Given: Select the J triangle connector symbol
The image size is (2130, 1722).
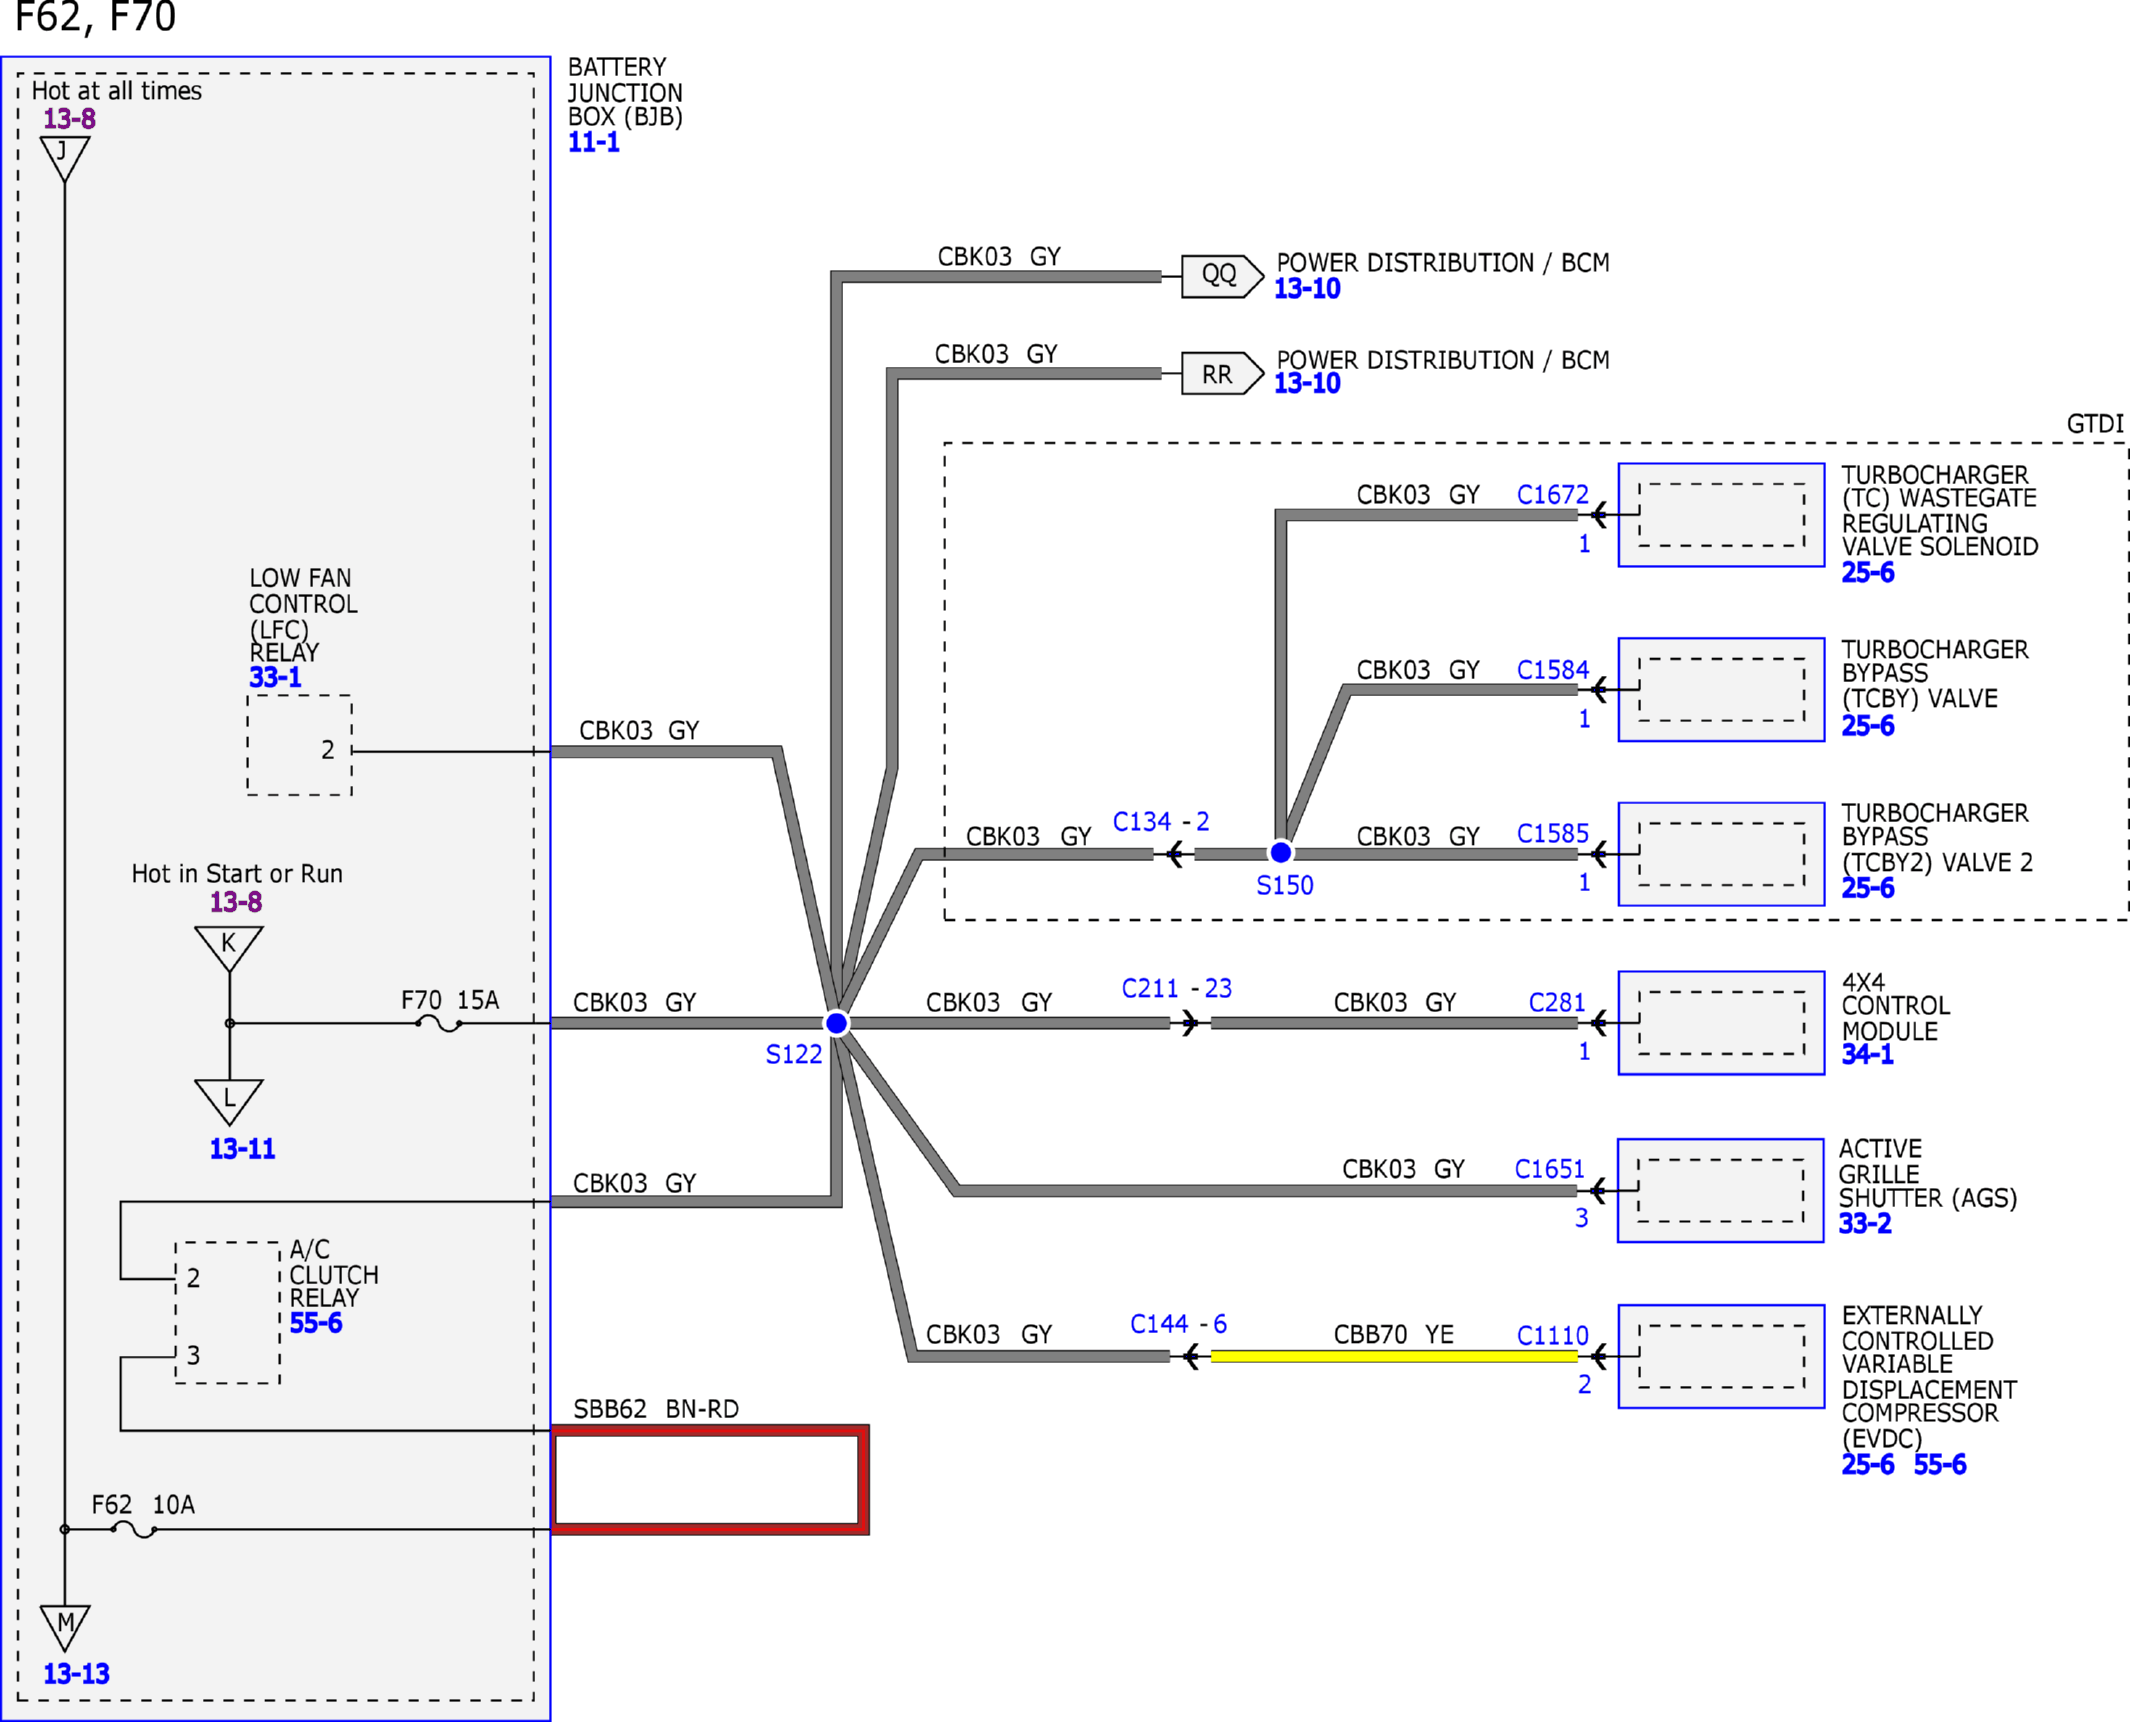Looking at the screenshot, I should (x=65, y=158).
